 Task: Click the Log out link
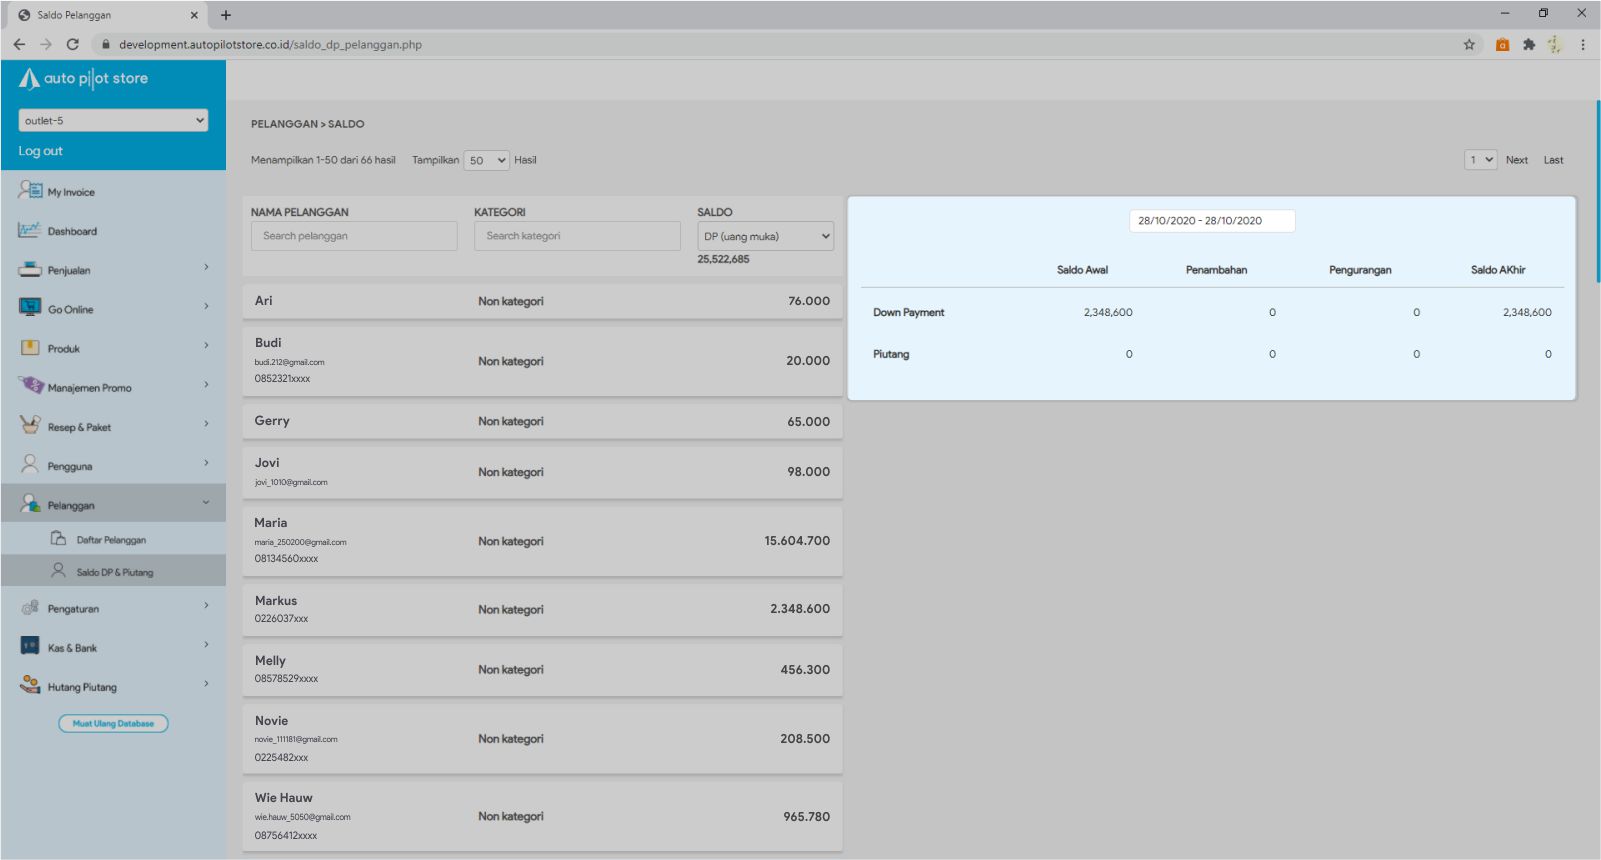click(x=40, y=151)
